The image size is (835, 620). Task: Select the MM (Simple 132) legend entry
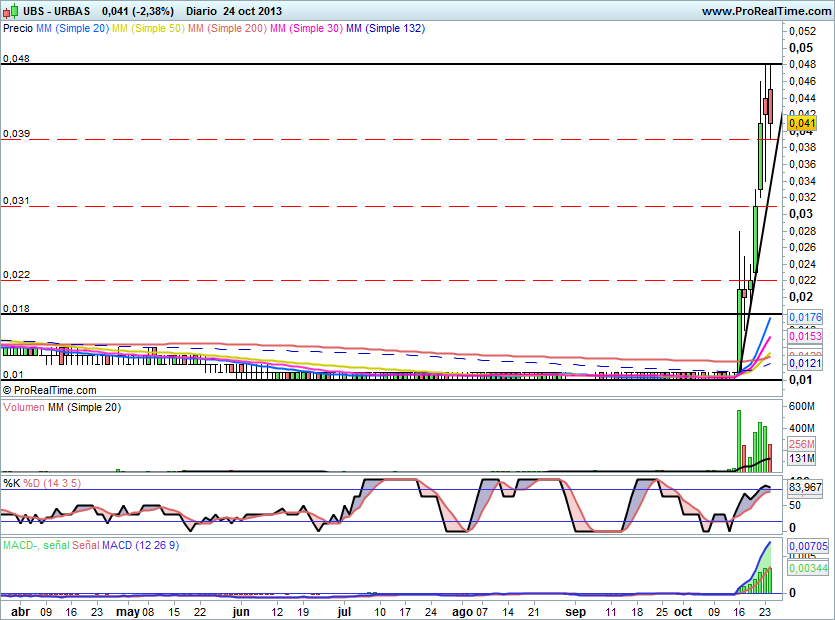point(385,29)
